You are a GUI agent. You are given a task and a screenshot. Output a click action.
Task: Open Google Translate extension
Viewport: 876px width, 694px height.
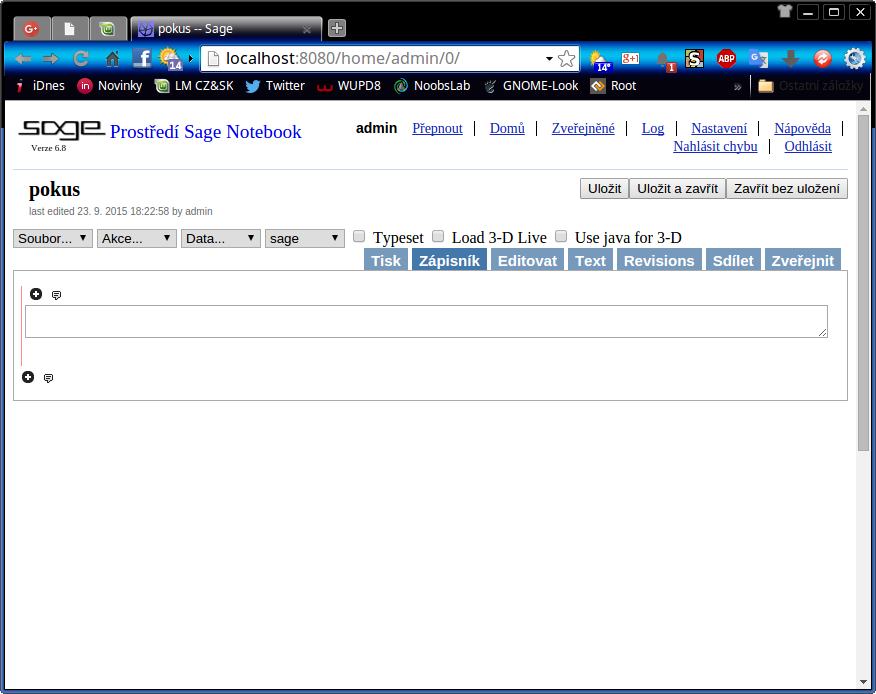[759, 59]
